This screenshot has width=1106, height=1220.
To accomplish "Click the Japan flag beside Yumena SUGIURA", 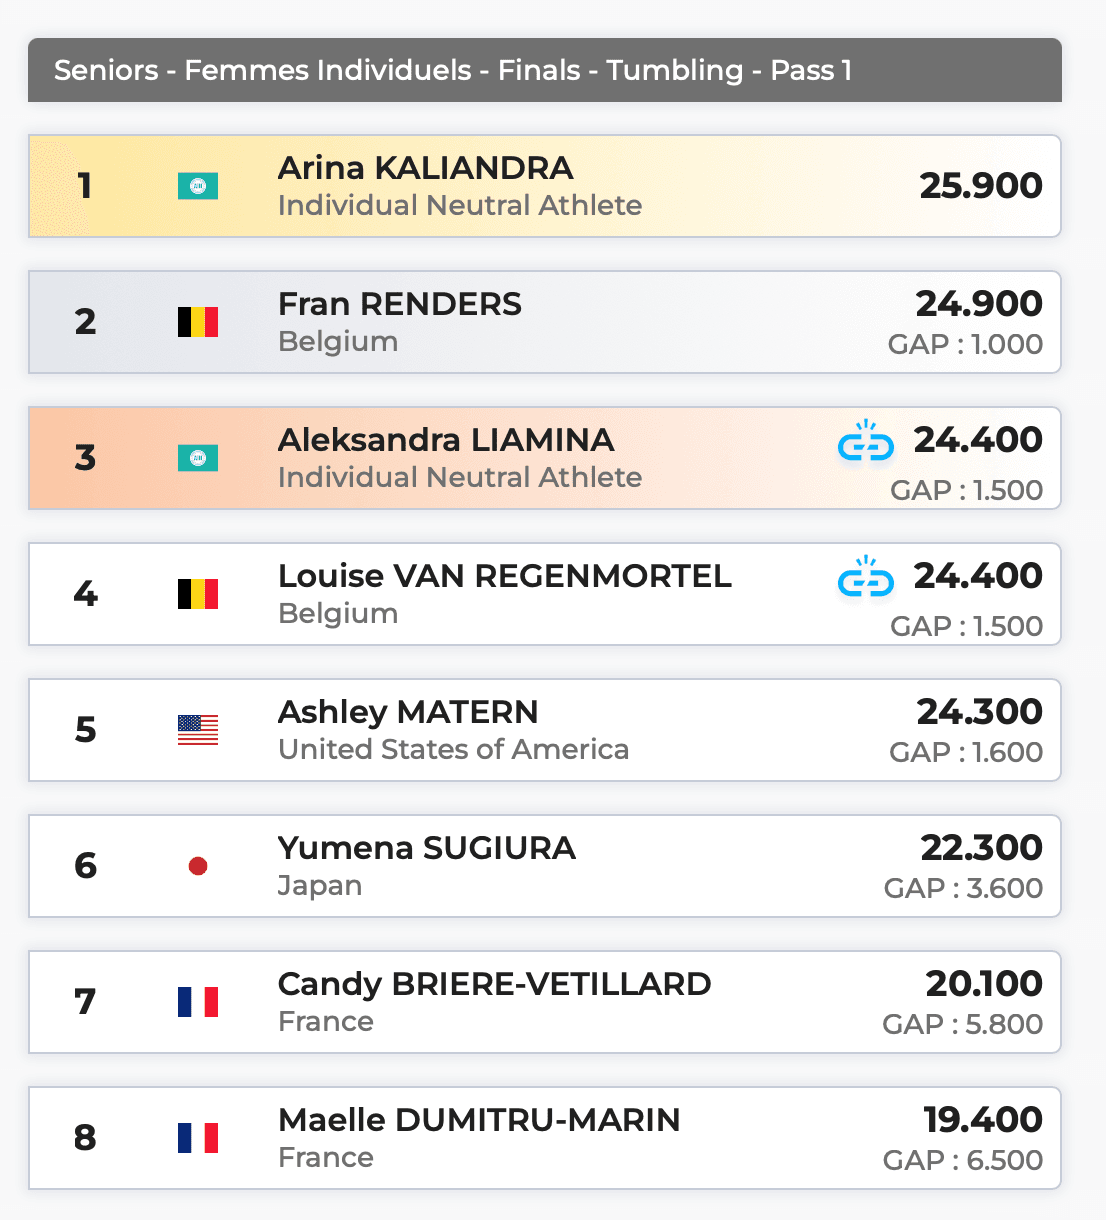I will (x=198, y=866).
